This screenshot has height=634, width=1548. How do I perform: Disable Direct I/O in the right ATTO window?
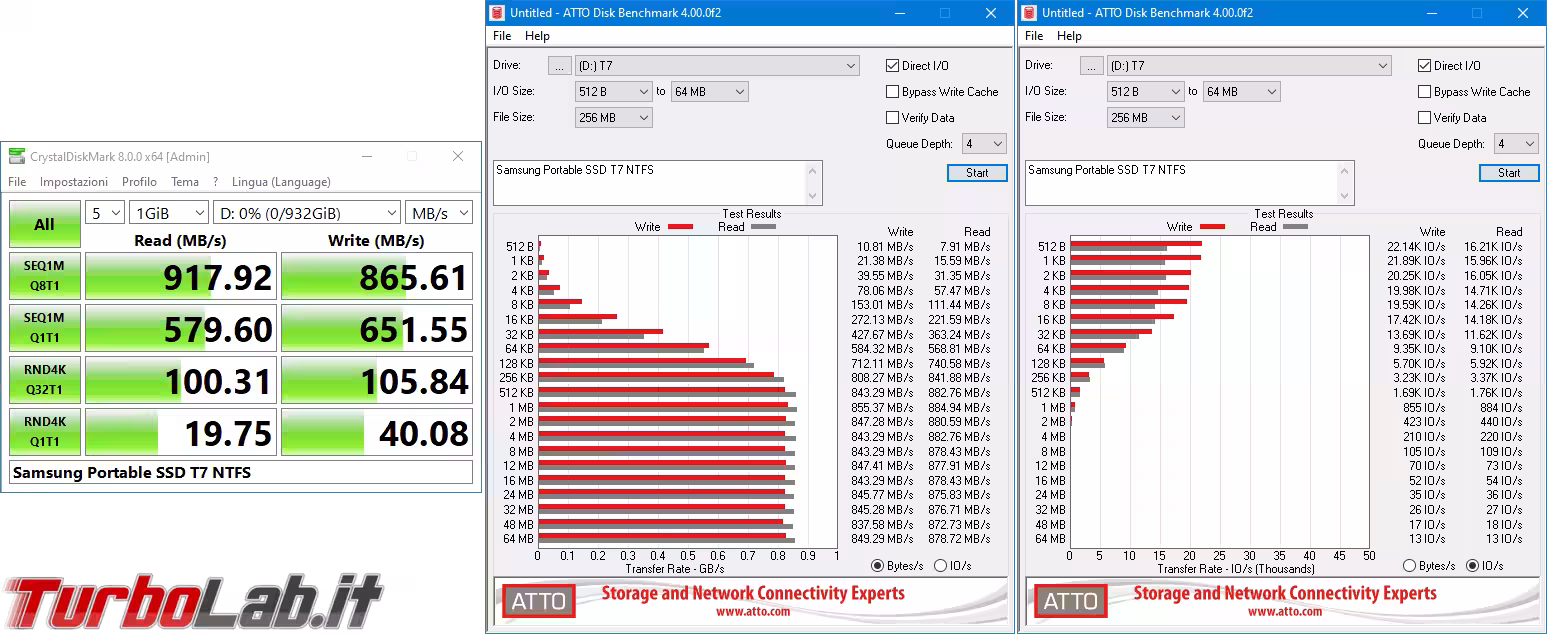pos(1424,65)
